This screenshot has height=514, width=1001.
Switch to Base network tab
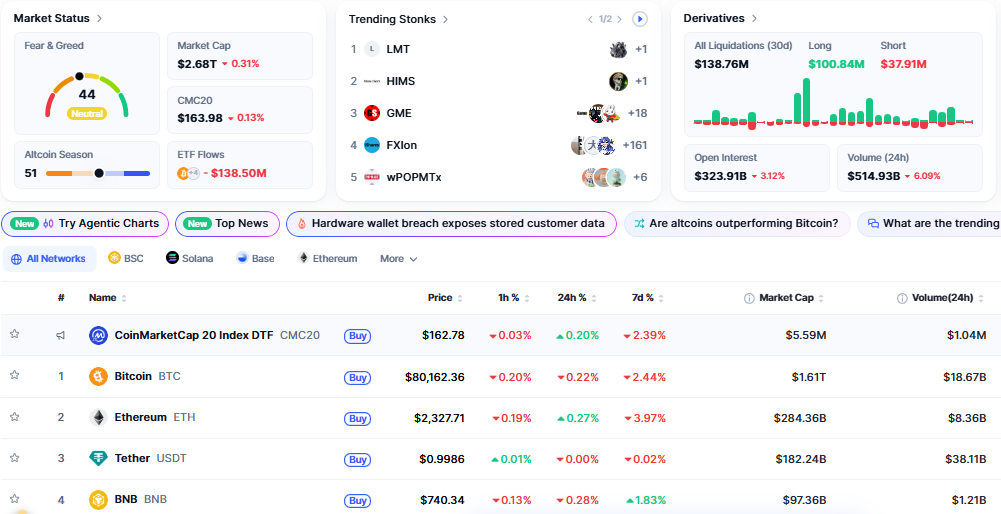tap(255, 259)
